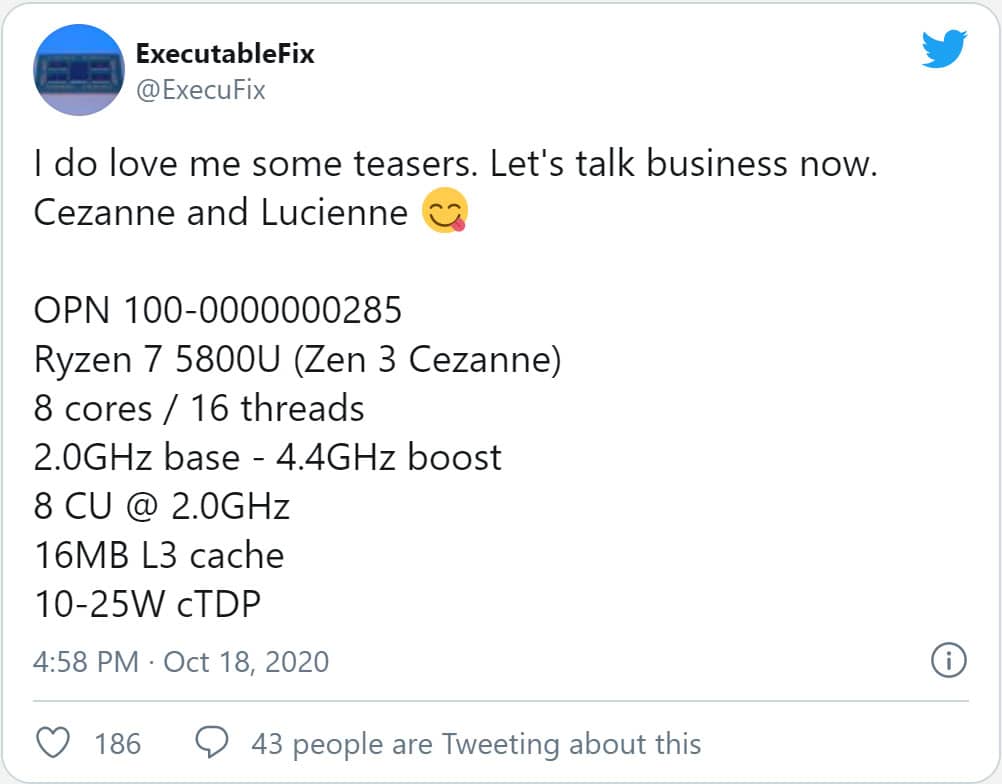
Task: Click the Ryzen 7 5800U line
Action: click(x=297, y=359)
